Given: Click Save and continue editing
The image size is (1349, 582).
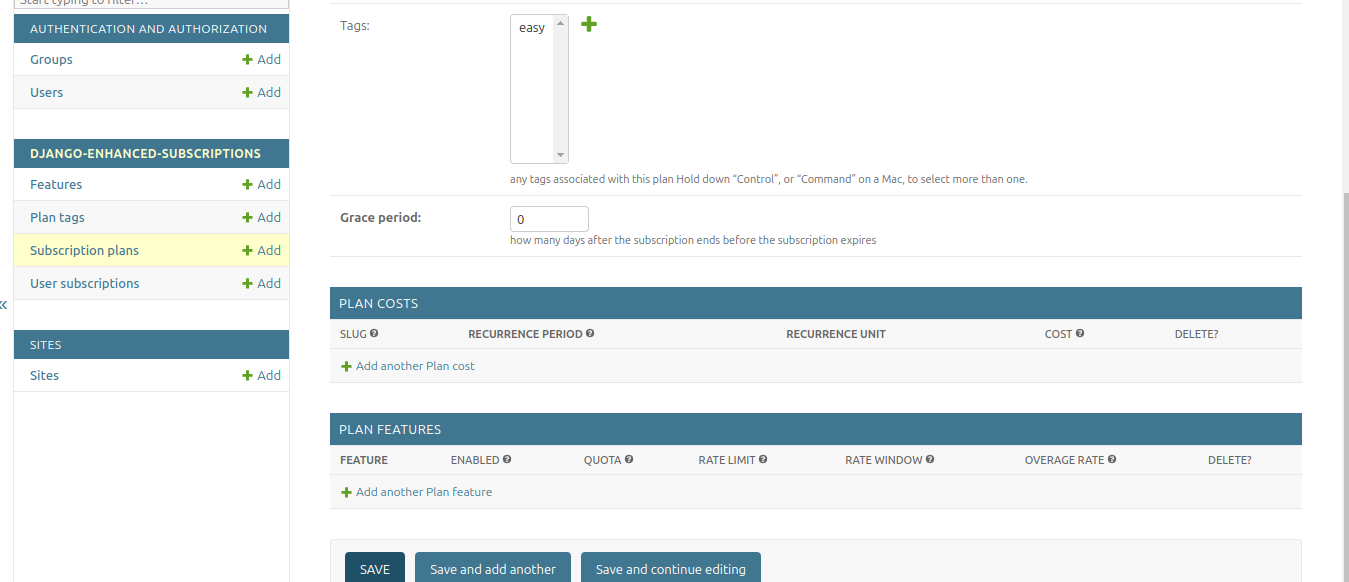Looking at the screenshot, I should (x=671, y=568).
